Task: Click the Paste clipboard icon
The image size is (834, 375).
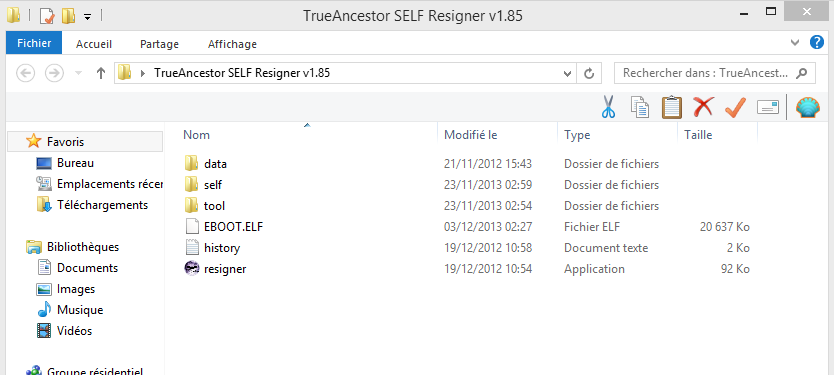Action: coord(672,107)
